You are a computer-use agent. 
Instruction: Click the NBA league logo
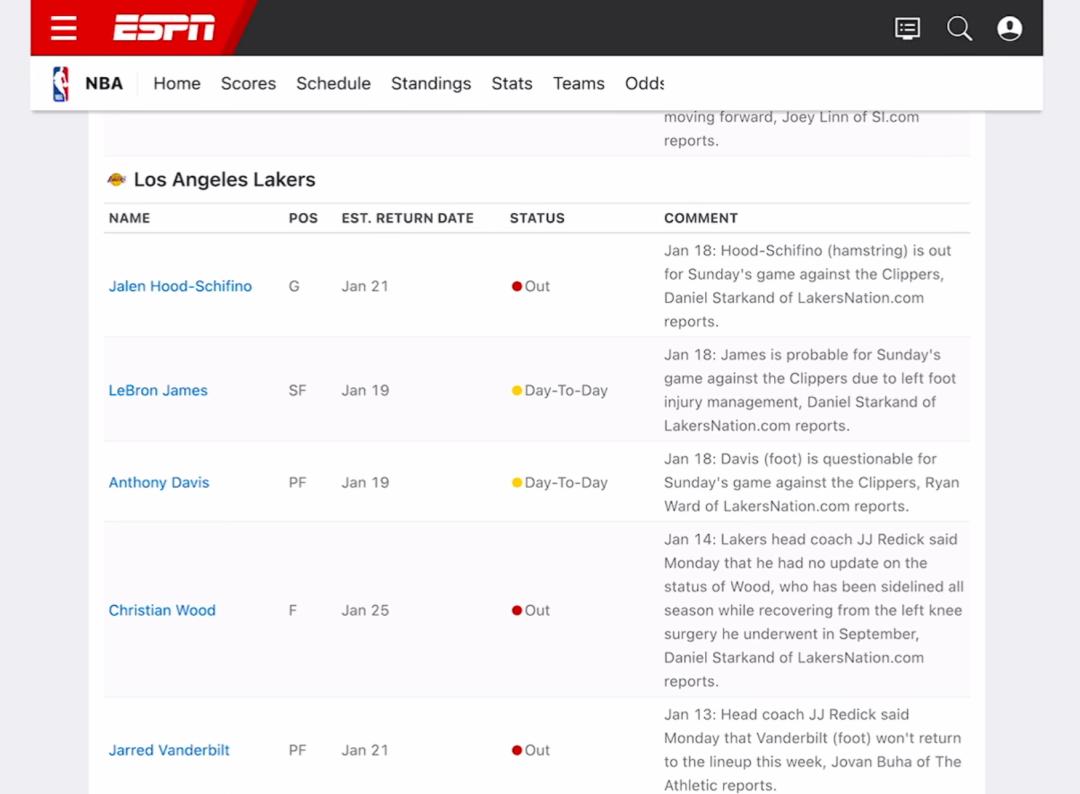[x=61, y=83]
